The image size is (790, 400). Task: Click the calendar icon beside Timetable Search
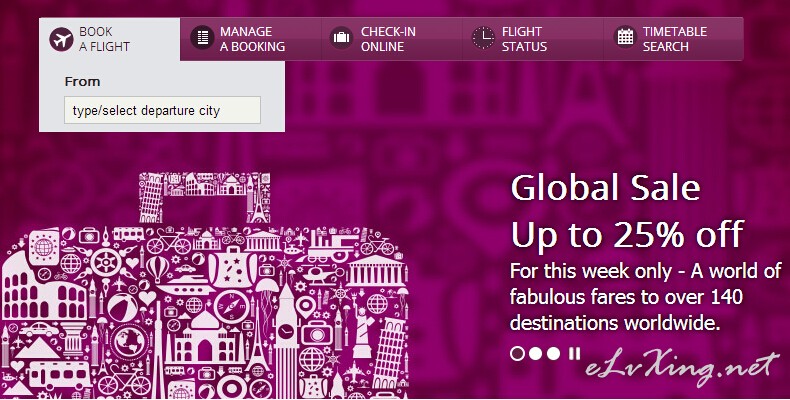(625, 38)
